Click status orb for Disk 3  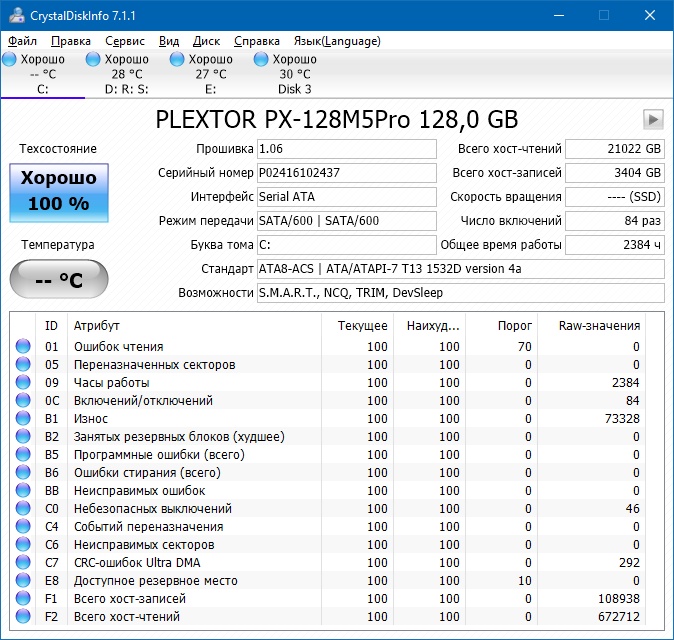[x=262, y=60]
